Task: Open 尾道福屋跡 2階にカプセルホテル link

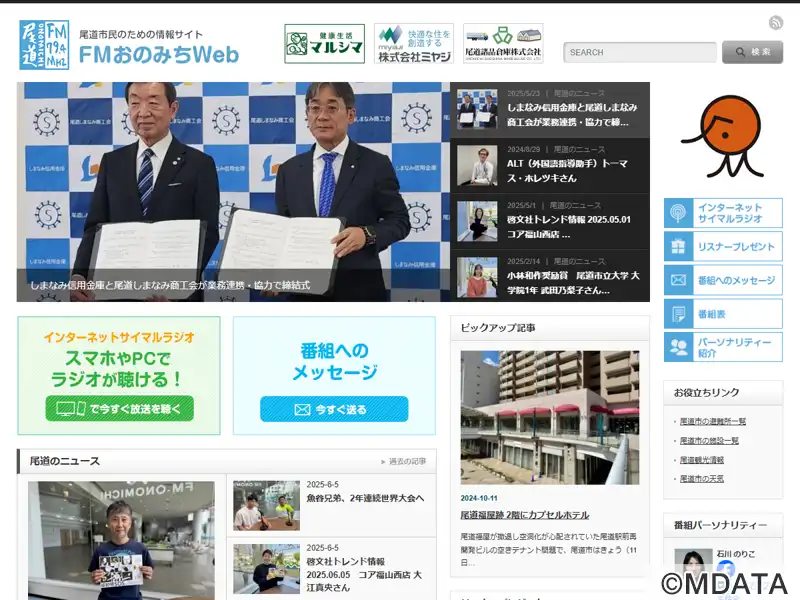Action: pyautogui.click(x=524, y=515)
